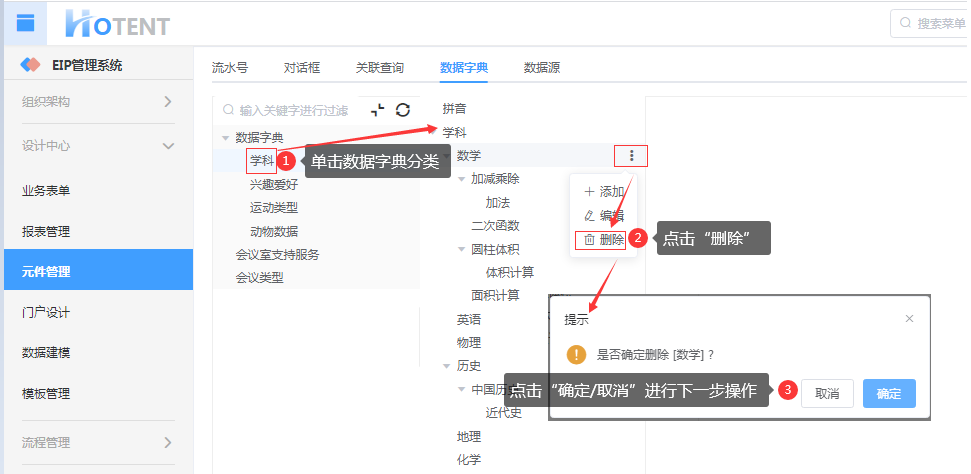Select the 英语 dictionary item
The image size is (971, 474).
tap(469, 320)
